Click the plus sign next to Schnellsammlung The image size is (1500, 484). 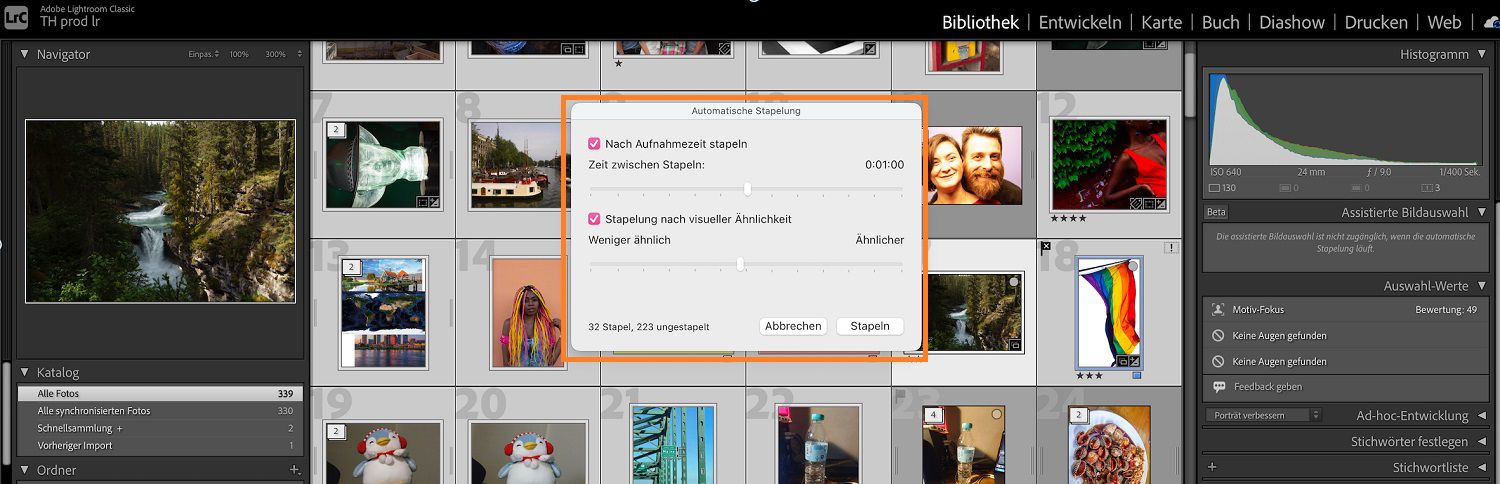click(x=119, y=428)
